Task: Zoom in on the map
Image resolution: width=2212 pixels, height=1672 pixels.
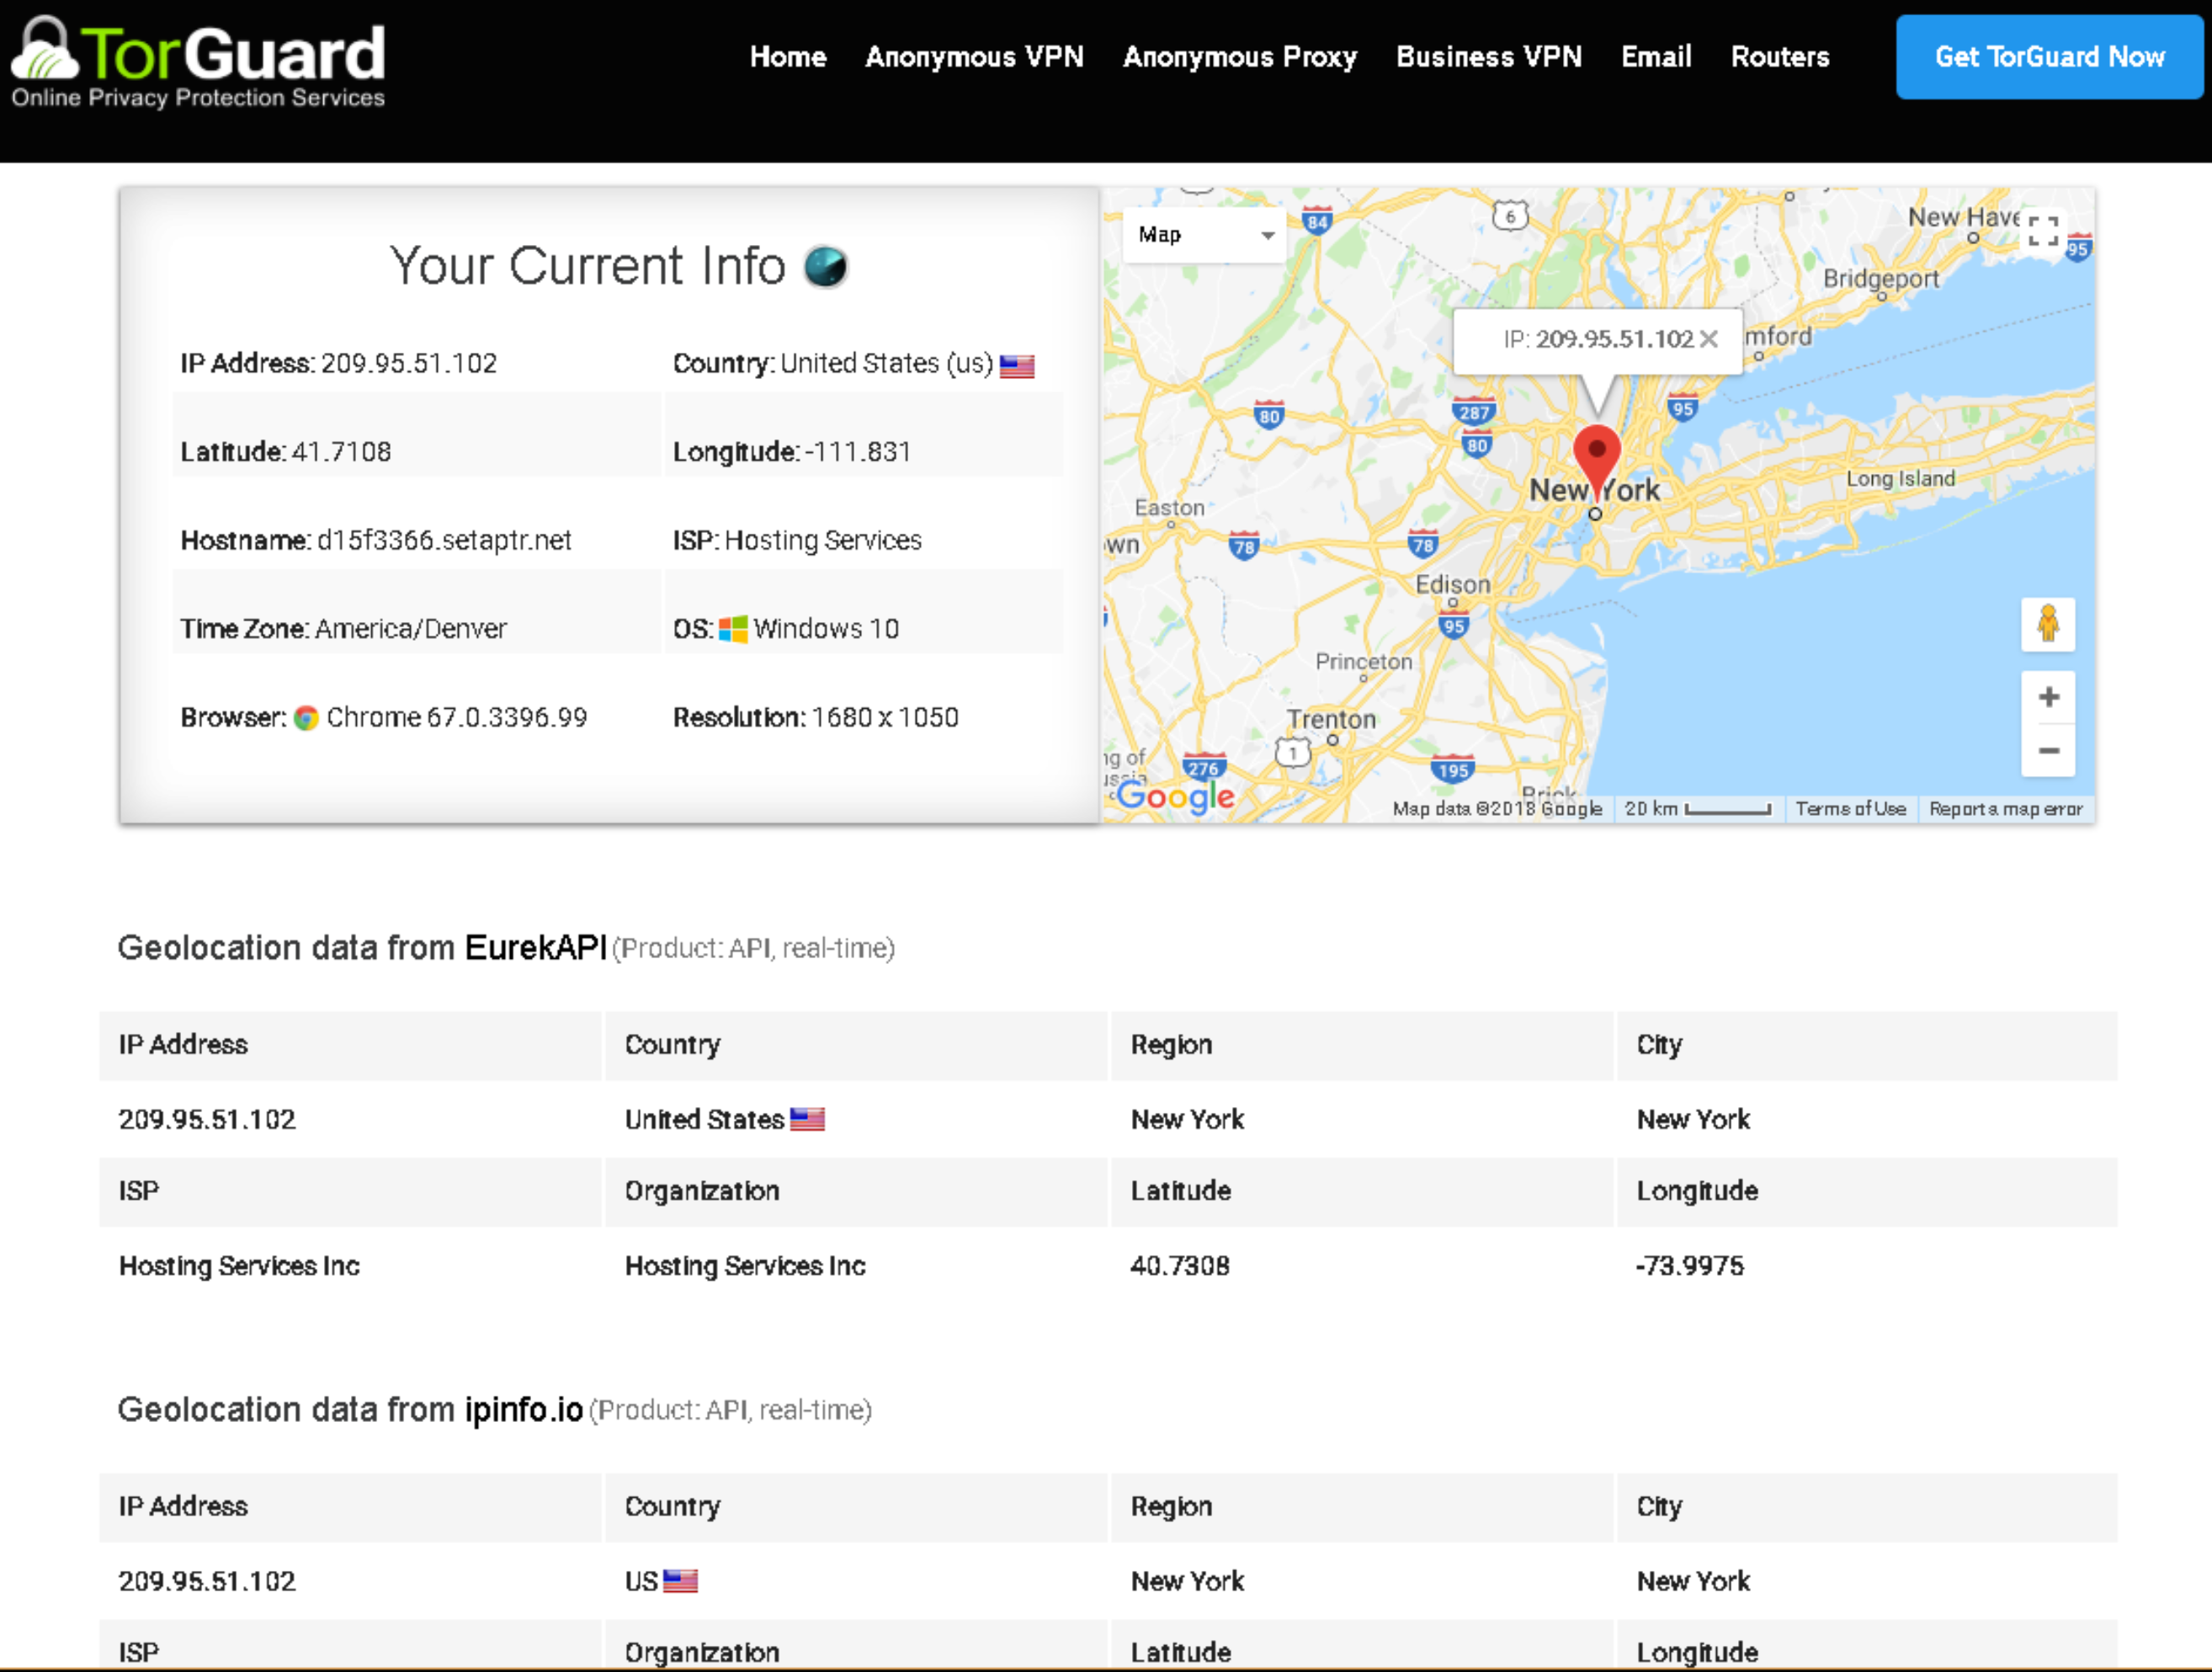Action: point(2048,697)
